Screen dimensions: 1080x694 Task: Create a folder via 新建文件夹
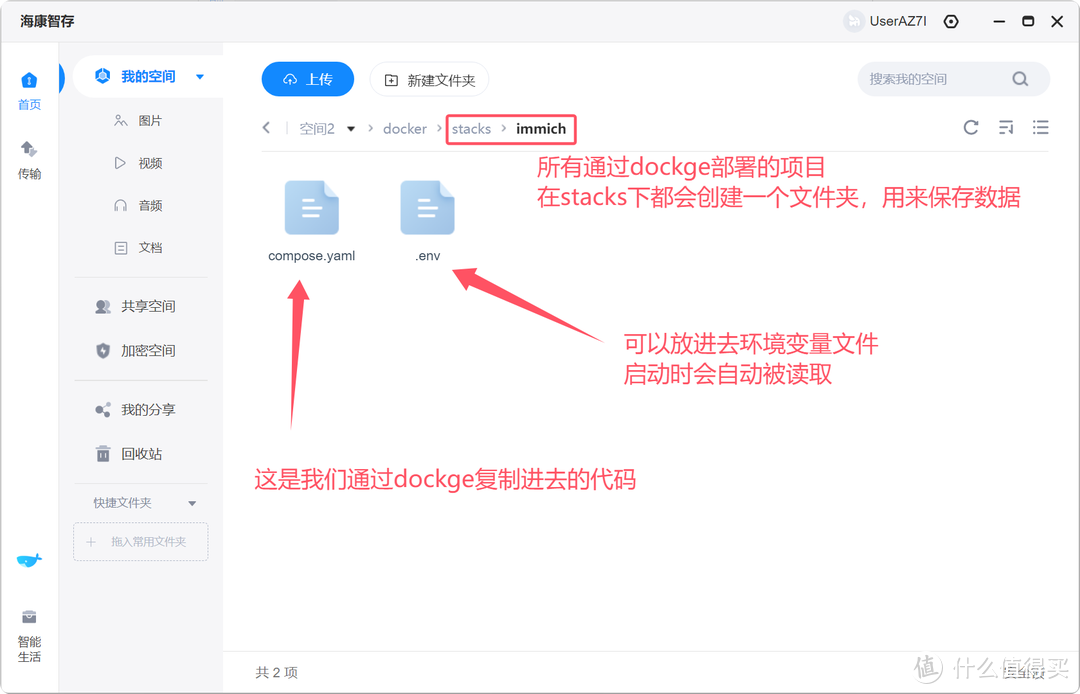tap(429, 79)
